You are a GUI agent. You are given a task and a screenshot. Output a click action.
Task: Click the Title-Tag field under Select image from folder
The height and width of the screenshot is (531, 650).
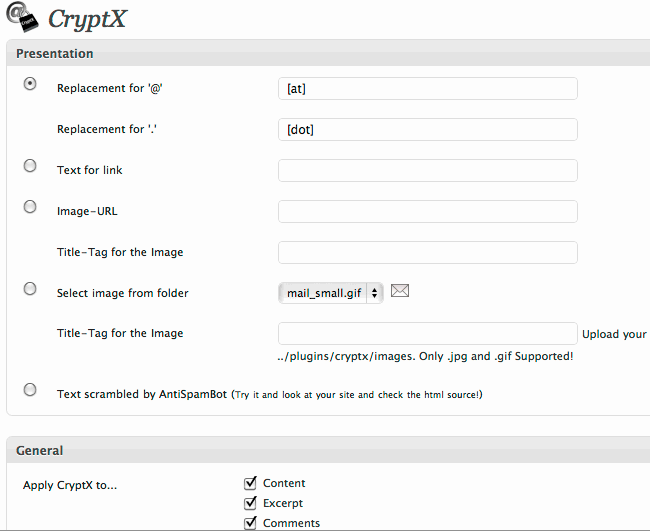428,333
